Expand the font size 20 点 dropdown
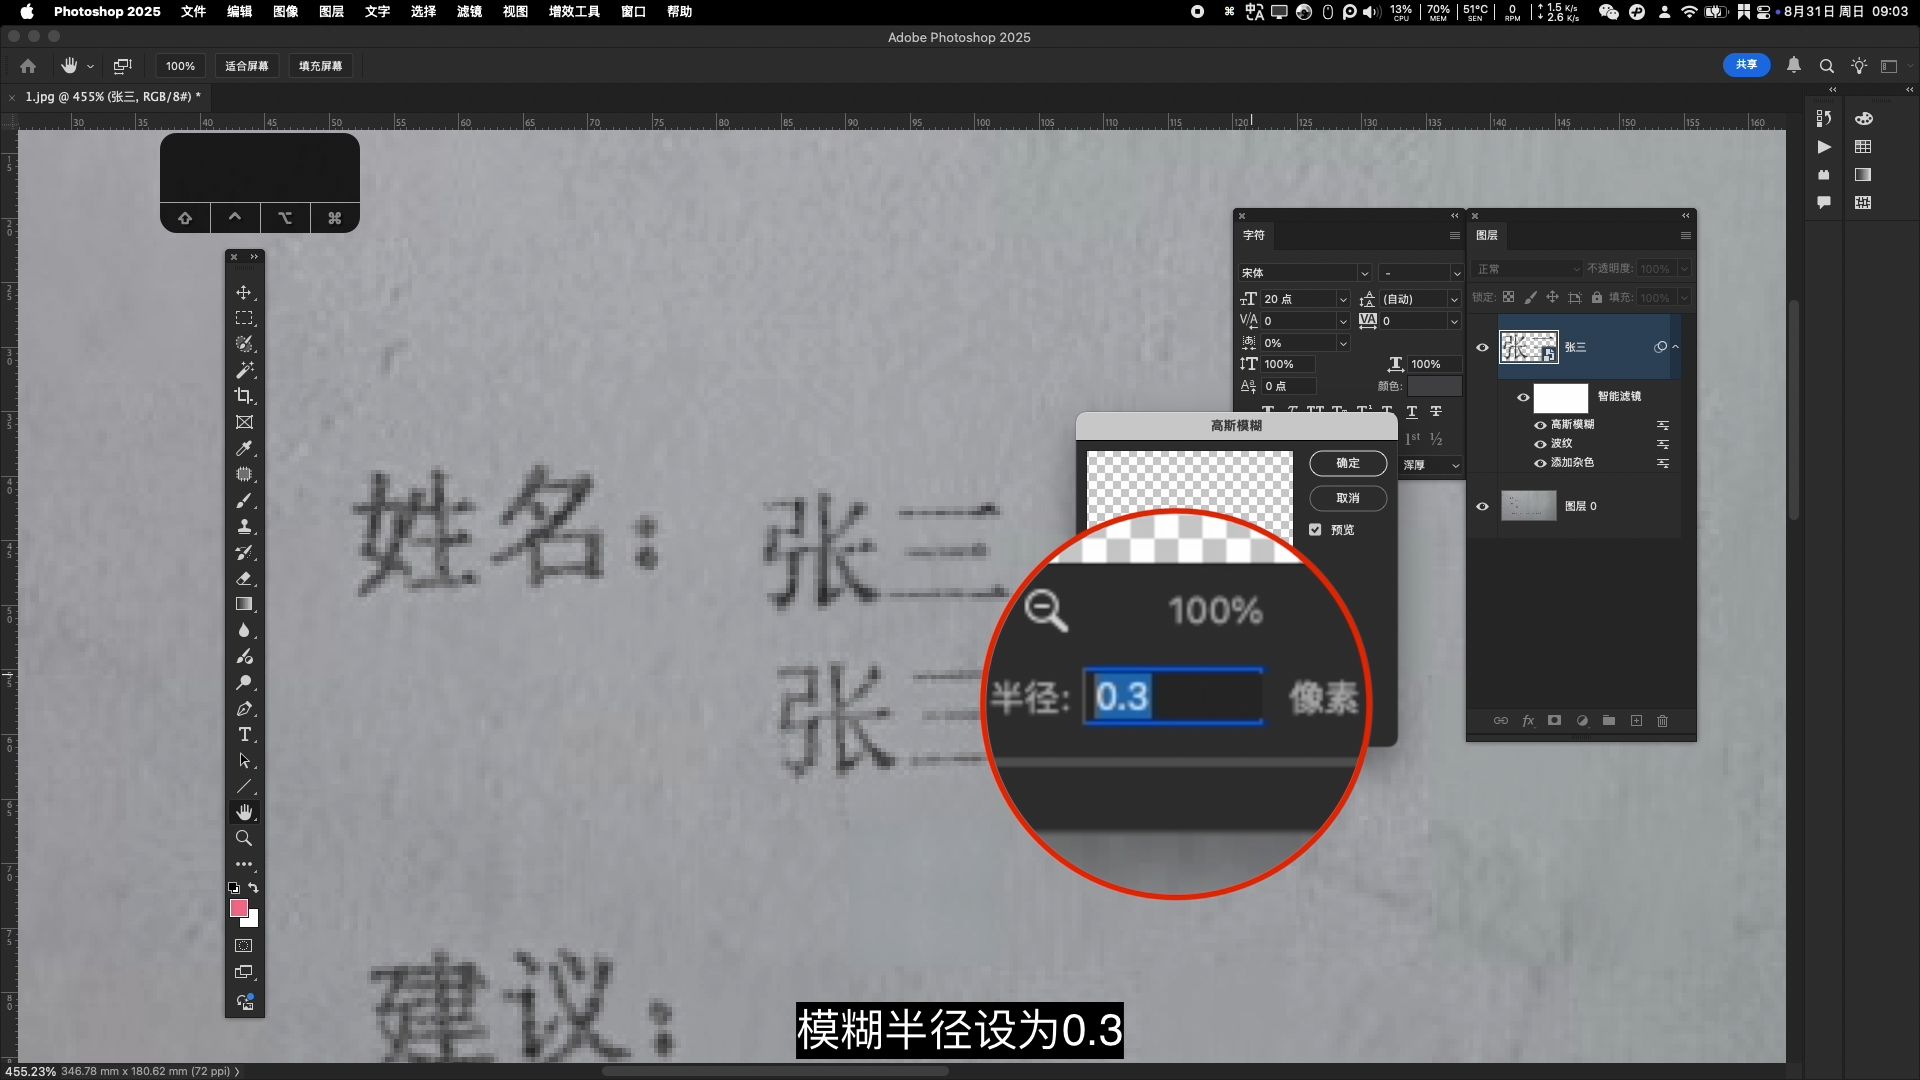Screen dimensions: 1920x1080 1342,299
